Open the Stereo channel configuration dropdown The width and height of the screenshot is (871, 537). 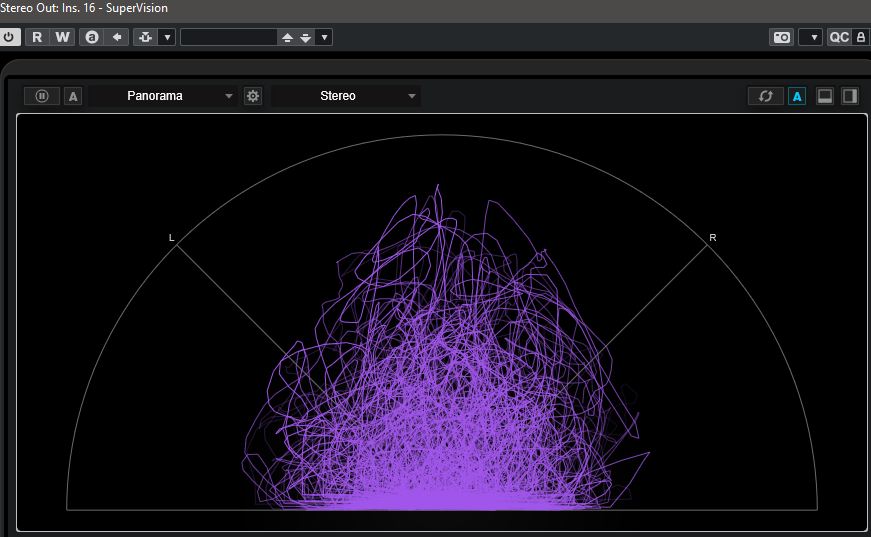(x=346, y=96)
